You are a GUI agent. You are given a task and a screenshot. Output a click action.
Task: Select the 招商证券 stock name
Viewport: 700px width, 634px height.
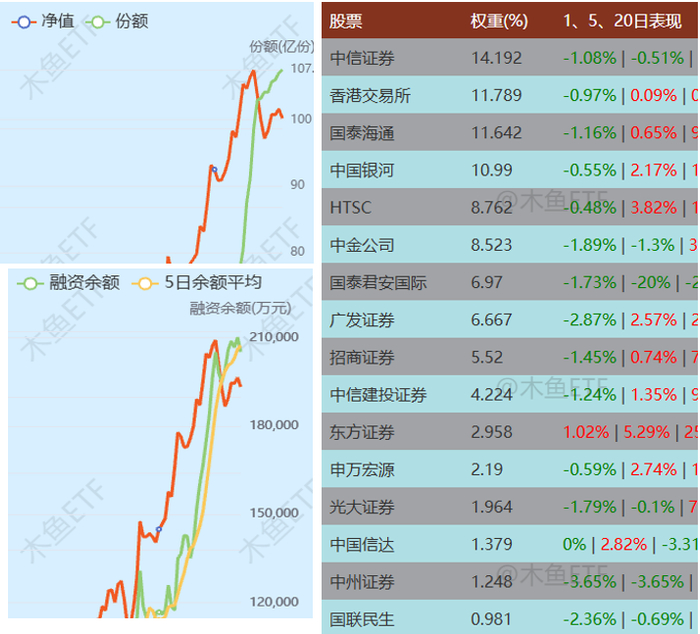click(x=362, y=358)
